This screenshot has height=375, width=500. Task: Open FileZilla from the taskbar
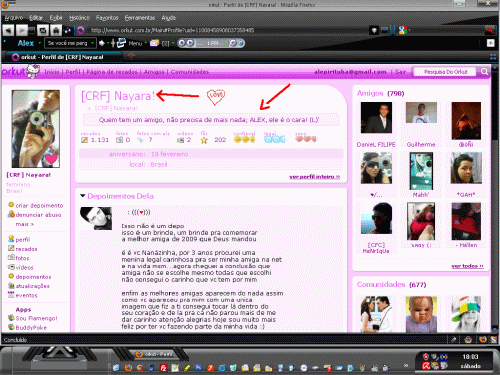pyautogui.click(x=163, y=368)
